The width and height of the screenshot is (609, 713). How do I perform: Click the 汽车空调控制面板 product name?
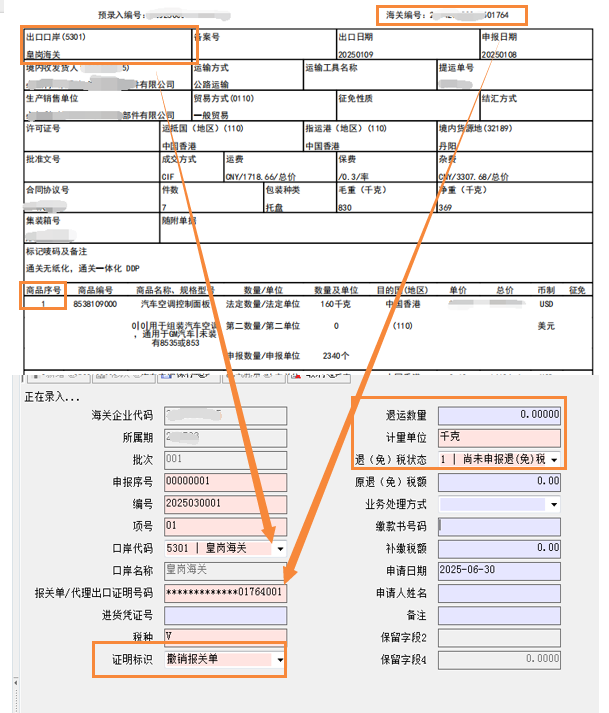175,304
